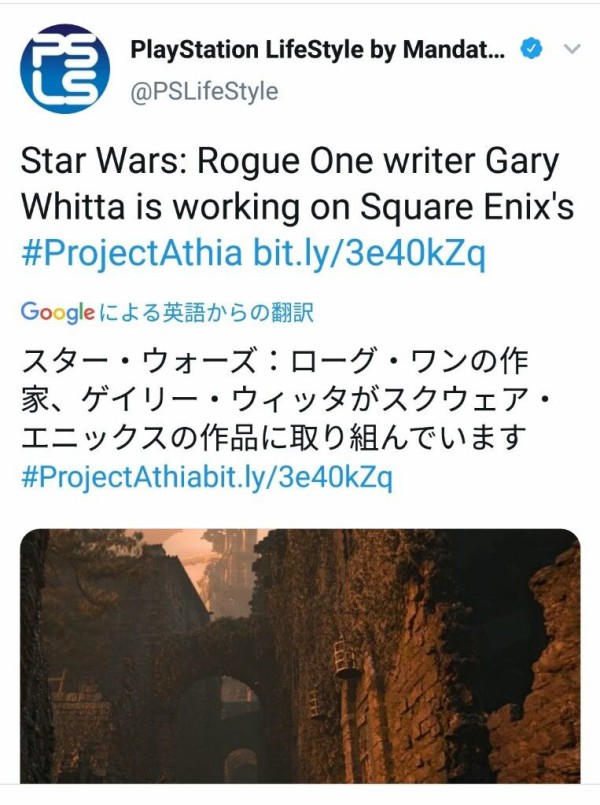Click the Japanese text エニックスの作品に取り組んでいます
Viewport: 600px width, 805px height.
[272, 438]
